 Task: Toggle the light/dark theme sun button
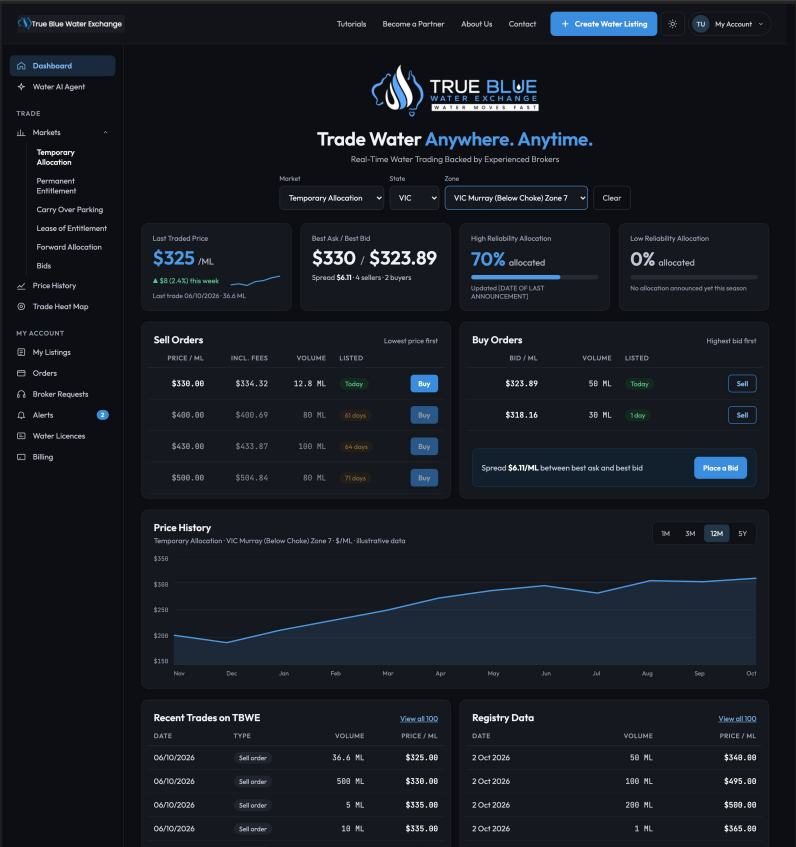(672, 24)
